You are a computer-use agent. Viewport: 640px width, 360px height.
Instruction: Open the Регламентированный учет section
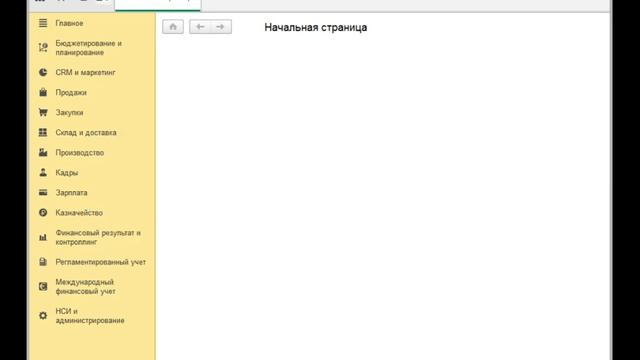[x=100, y=262]
